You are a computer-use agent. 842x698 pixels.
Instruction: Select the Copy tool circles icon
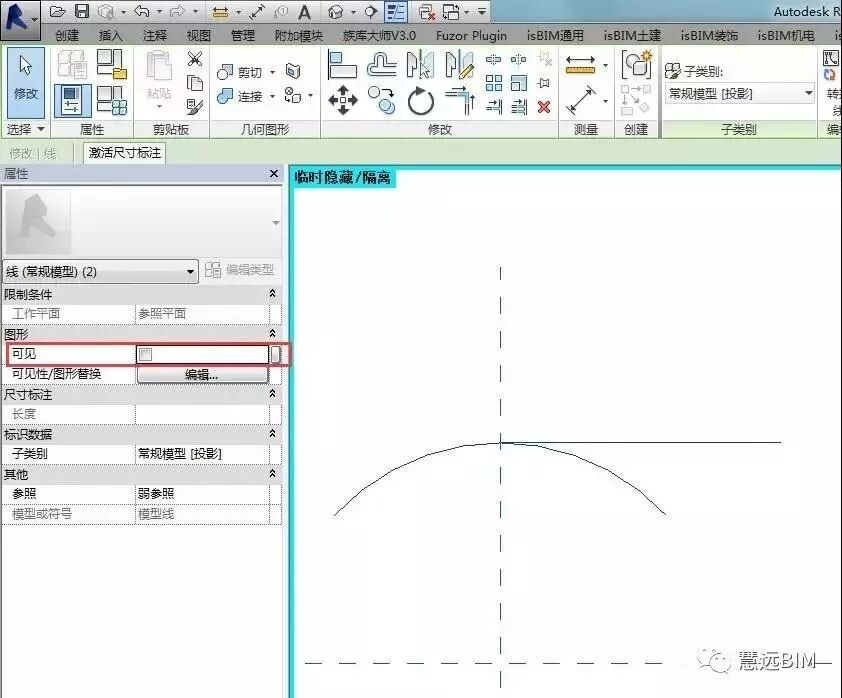(x=382, y=100)
